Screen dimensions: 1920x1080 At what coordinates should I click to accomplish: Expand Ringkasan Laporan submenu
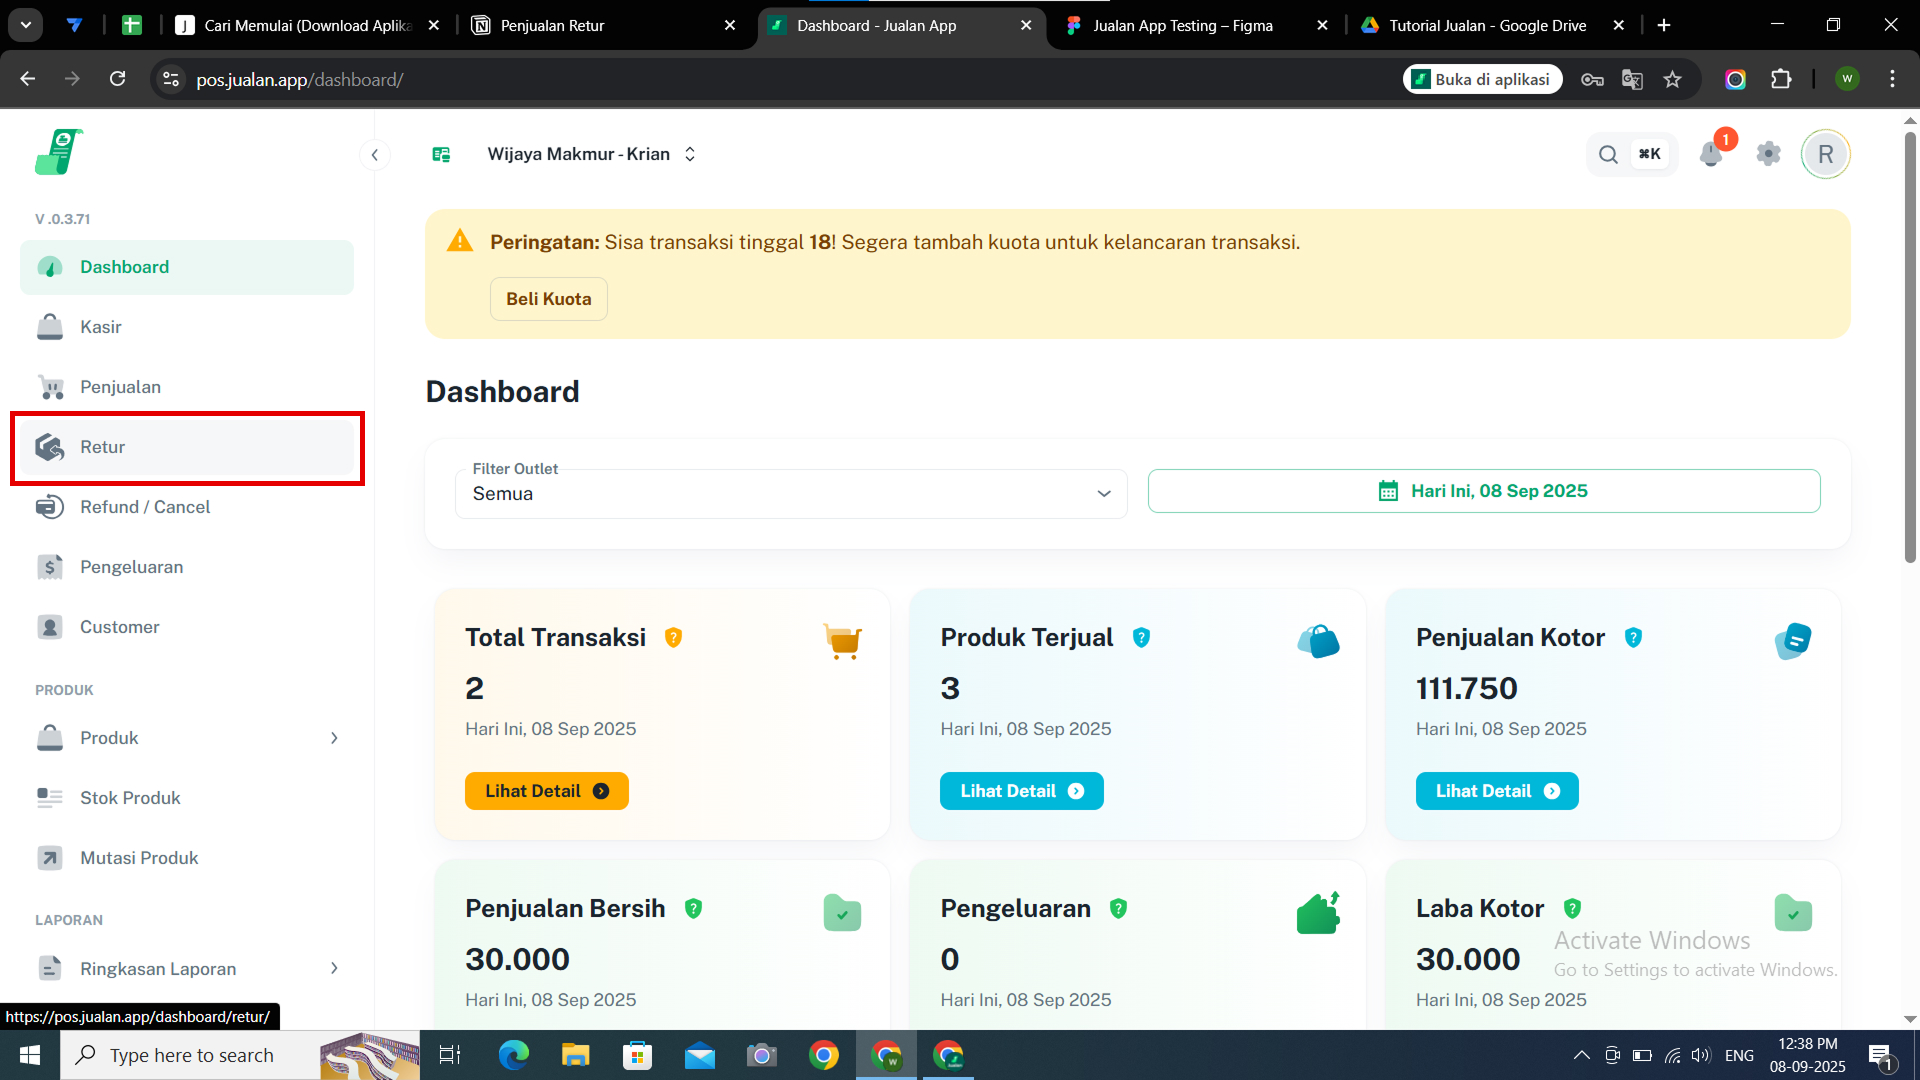[x=334, y=968]
